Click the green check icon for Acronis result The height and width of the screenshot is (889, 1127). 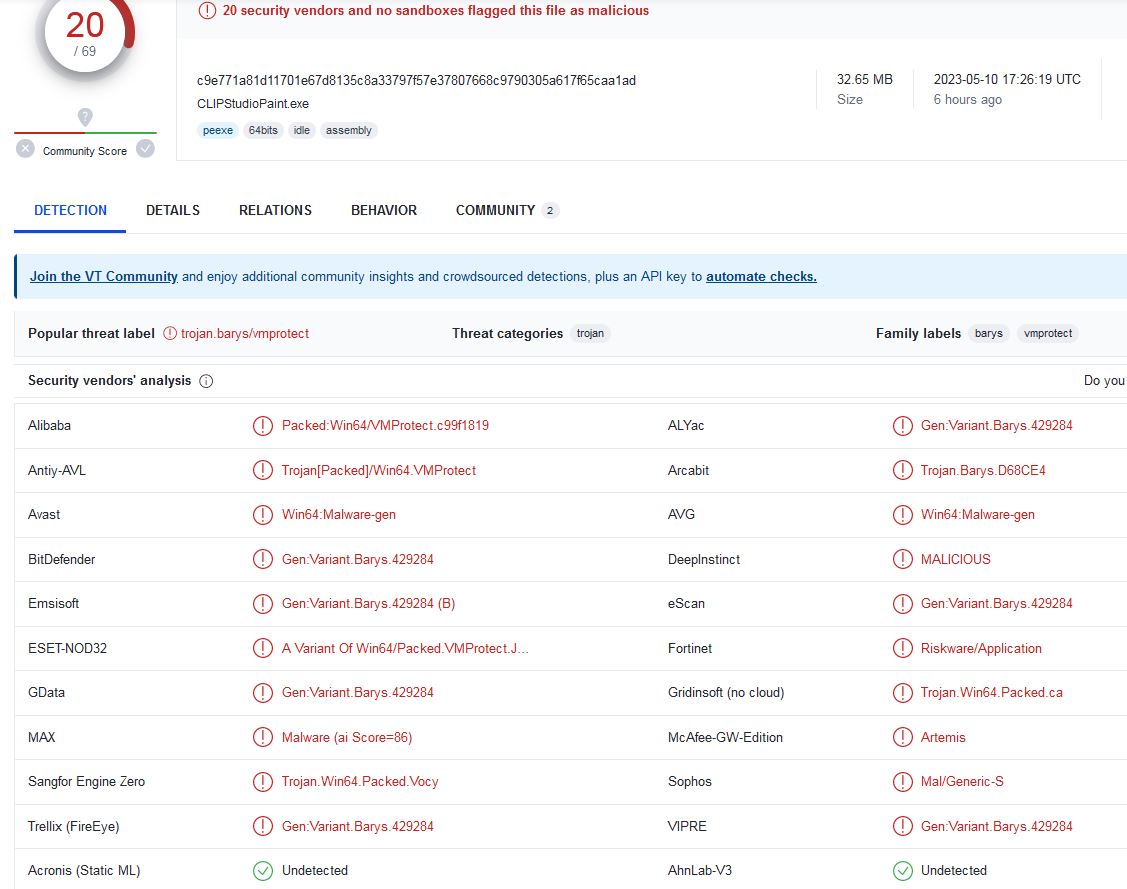point(262,871)
